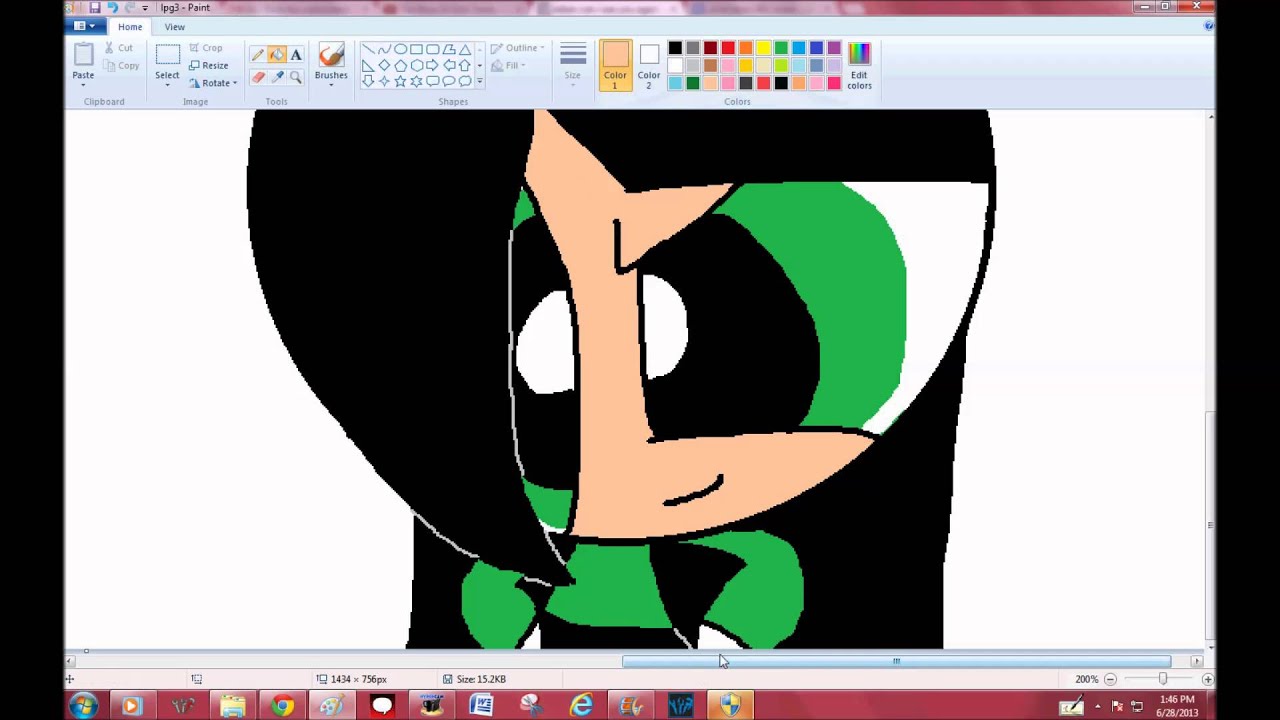Pick the purple color swatch

[x=834, y=48]
